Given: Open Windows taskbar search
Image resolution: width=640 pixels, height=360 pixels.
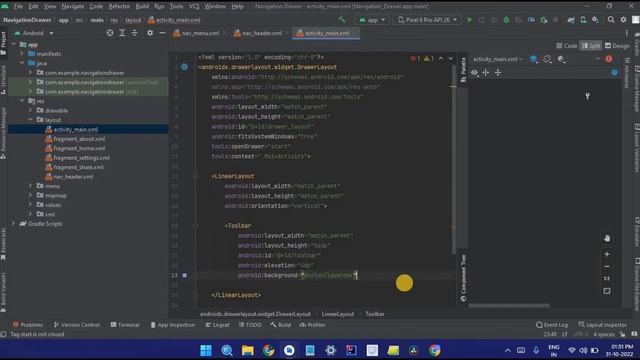Looking at the screenshot, I should point(227,350).
